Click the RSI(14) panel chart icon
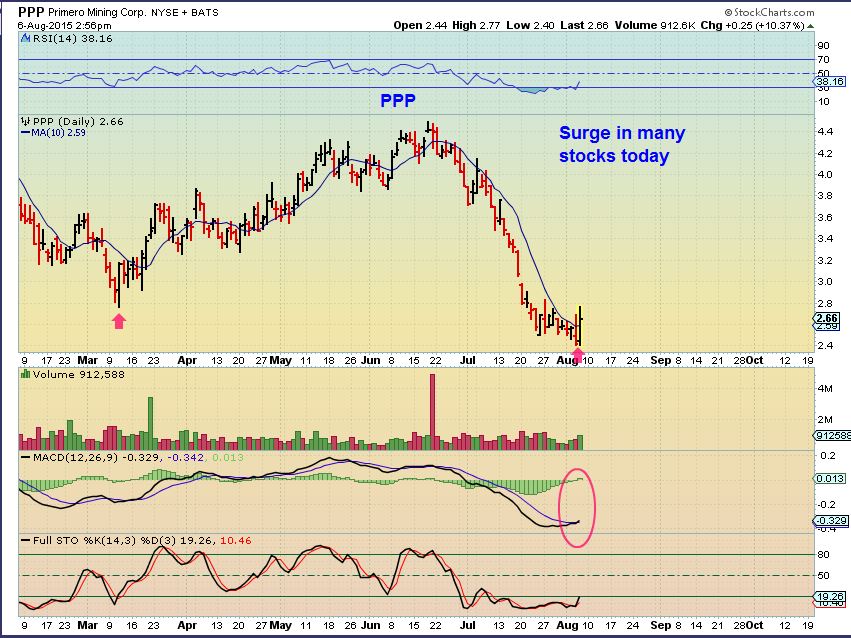 (26, 38)
